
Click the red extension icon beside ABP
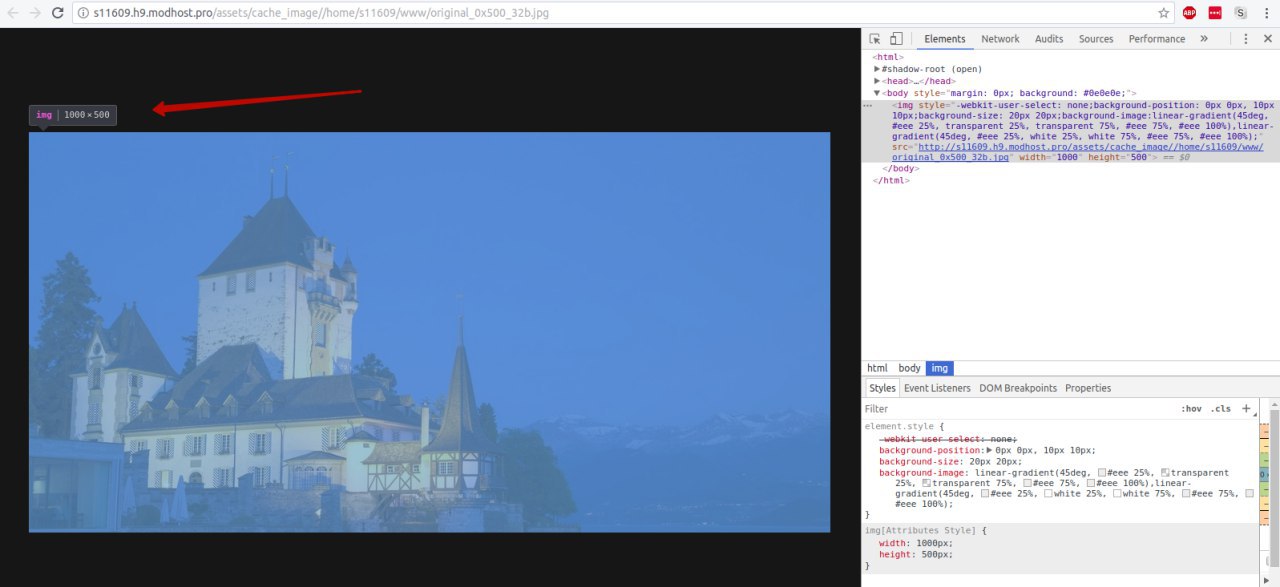1215,13
